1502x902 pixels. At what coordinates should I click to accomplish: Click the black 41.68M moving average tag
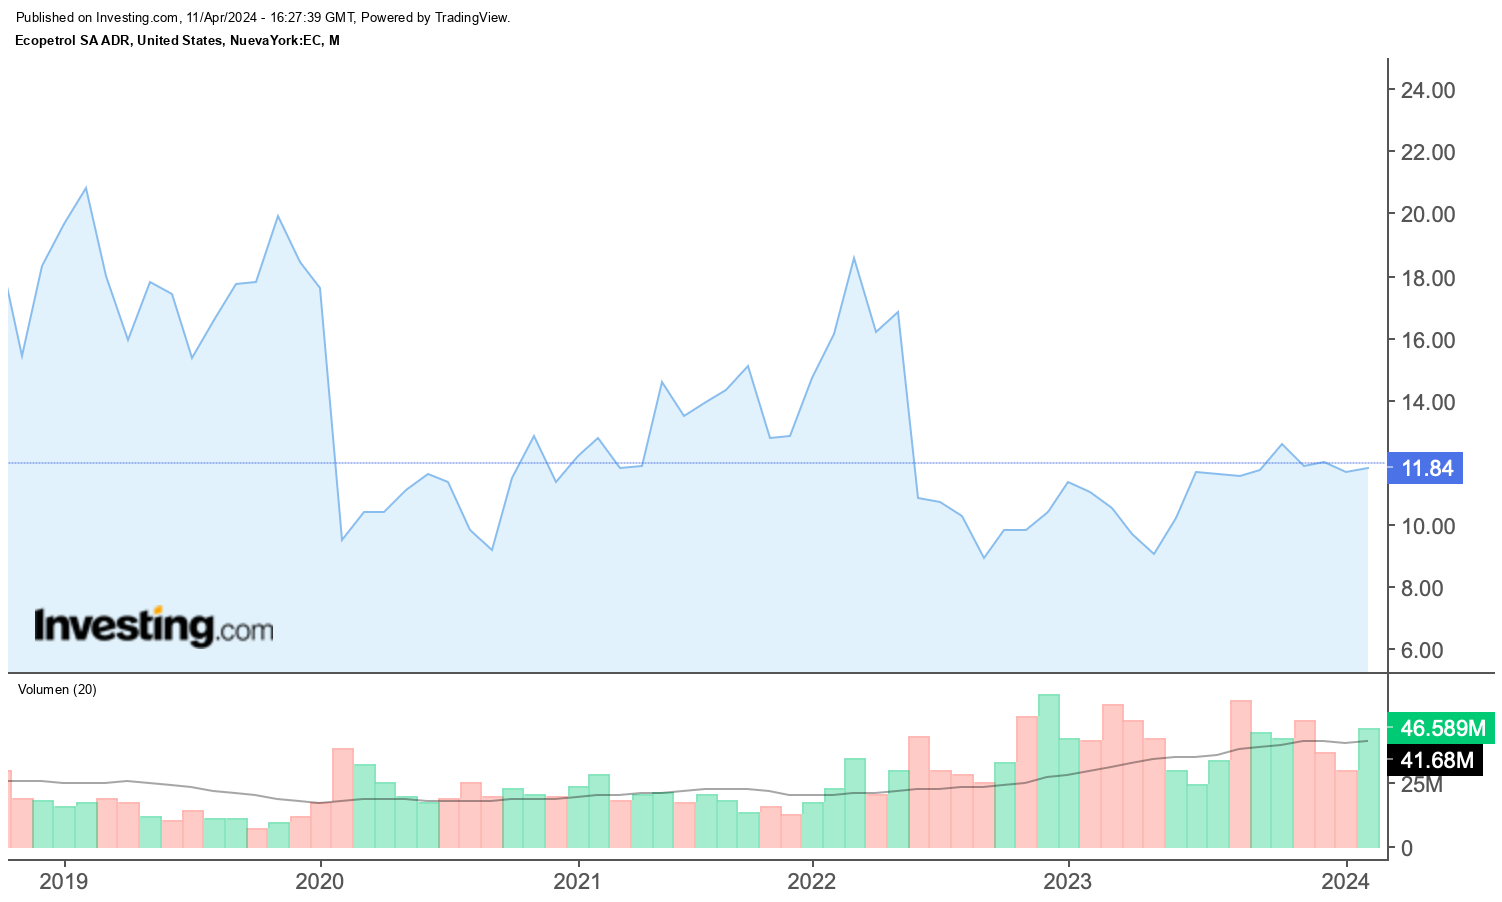(x=1436, y=760)
